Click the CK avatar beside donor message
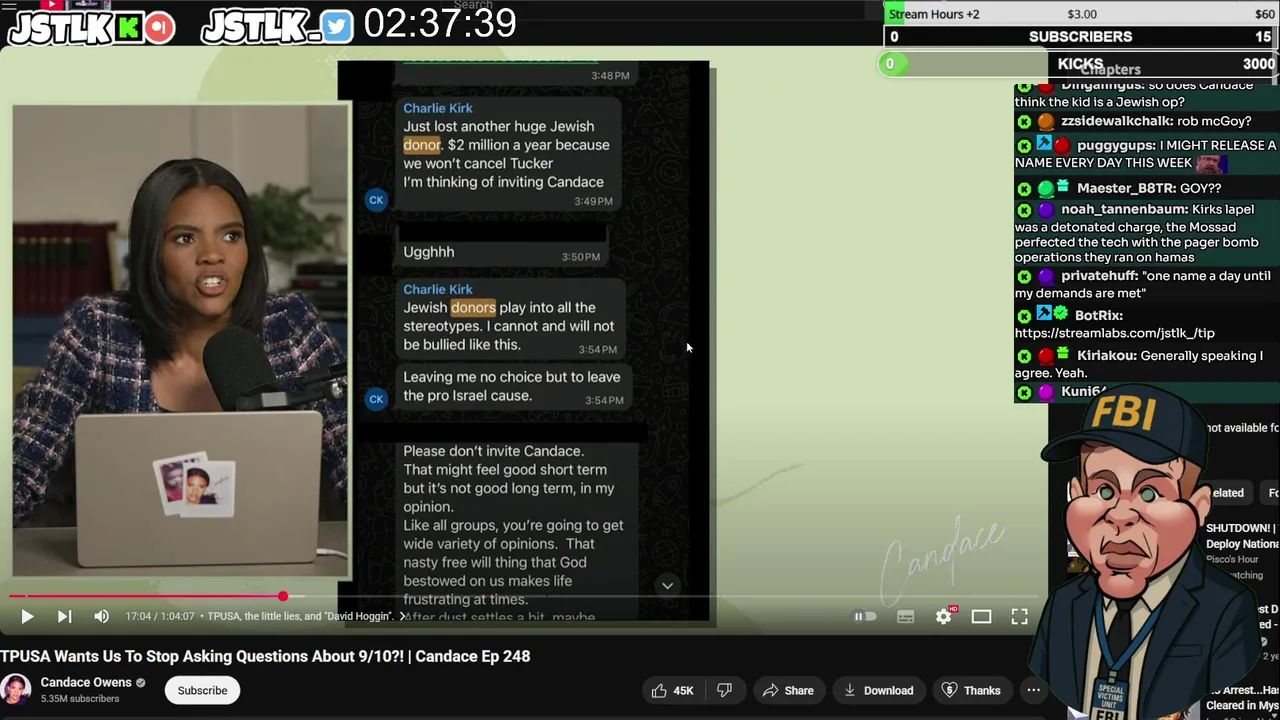The height and width of the screenshot is (720, 1280). 376,200
